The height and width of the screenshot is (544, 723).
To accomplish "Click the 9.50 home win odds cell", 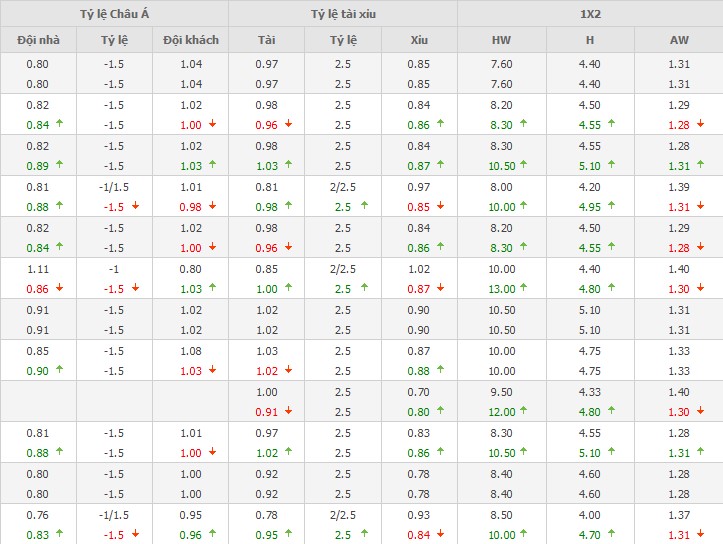I will (501, 393).
